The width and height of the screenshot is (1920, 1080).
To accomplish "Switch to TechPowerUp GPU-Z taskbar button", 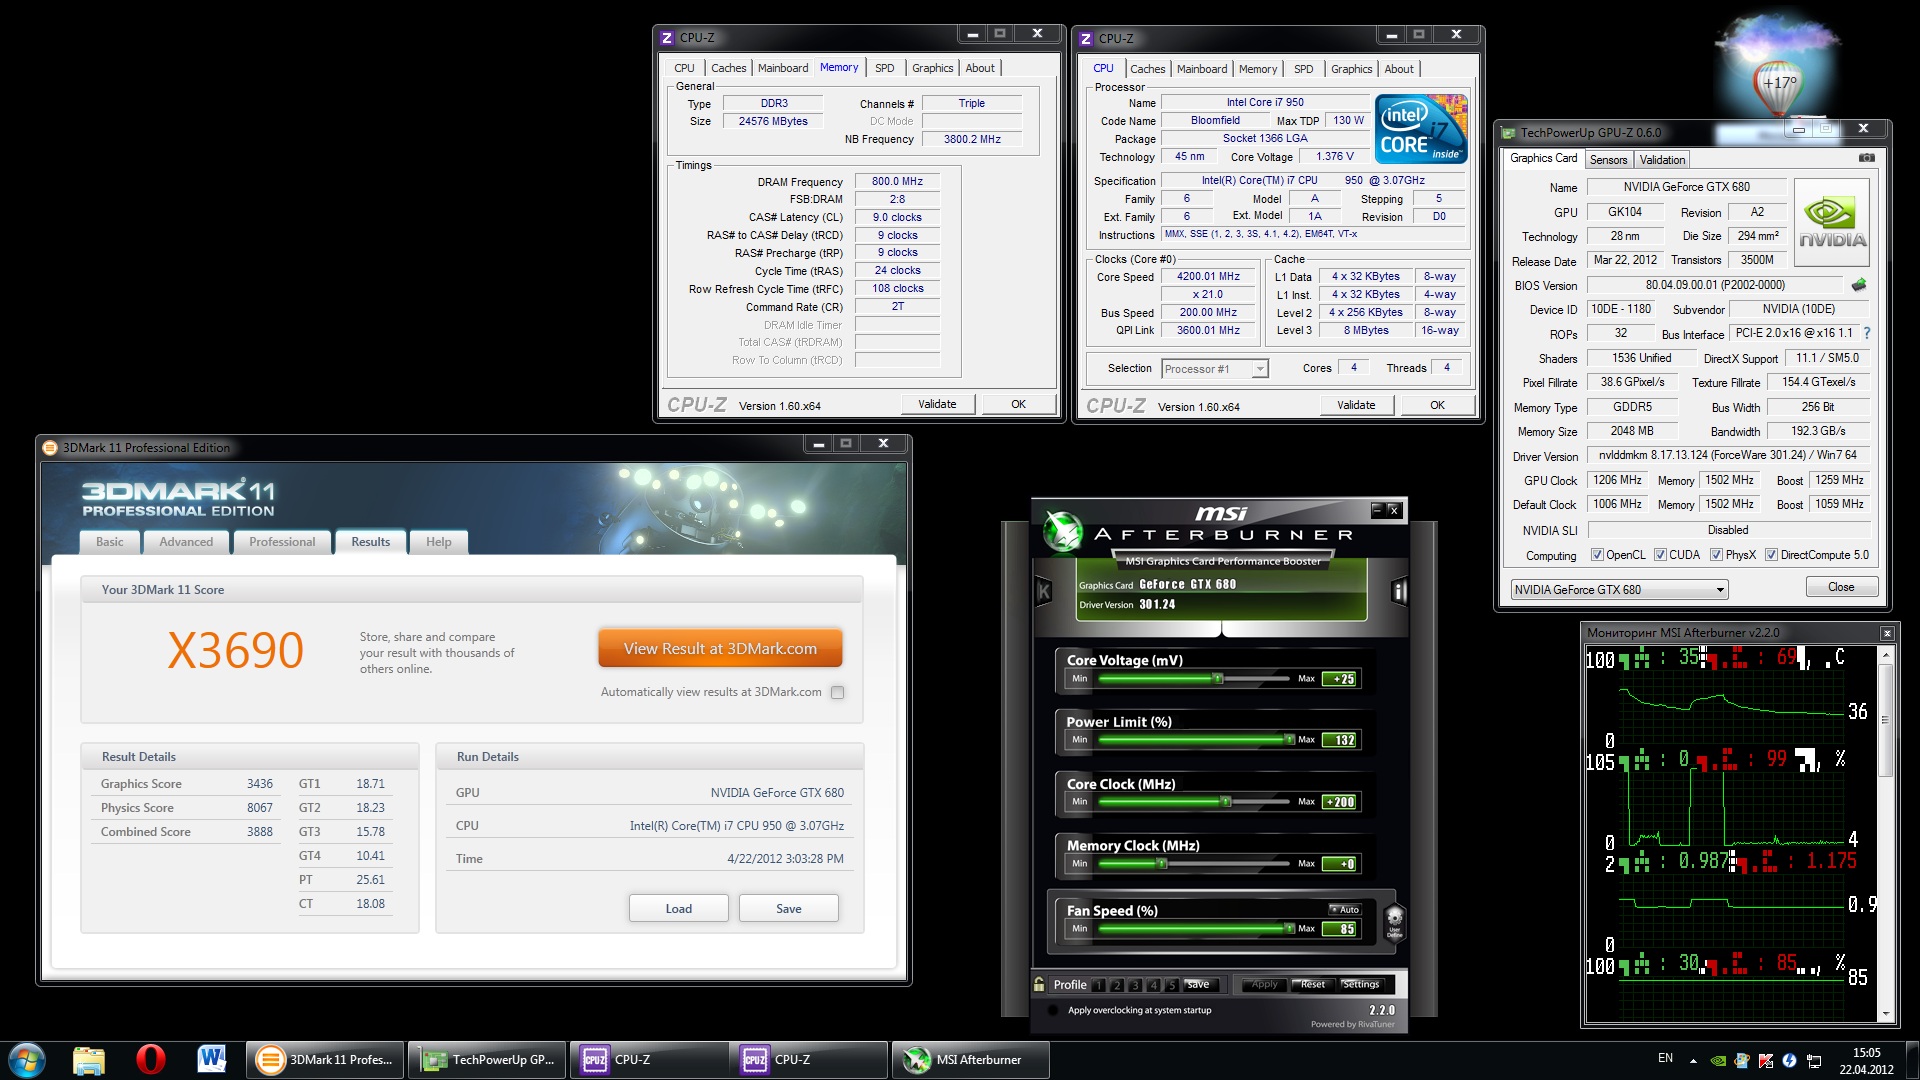I will coord(487,1060).
